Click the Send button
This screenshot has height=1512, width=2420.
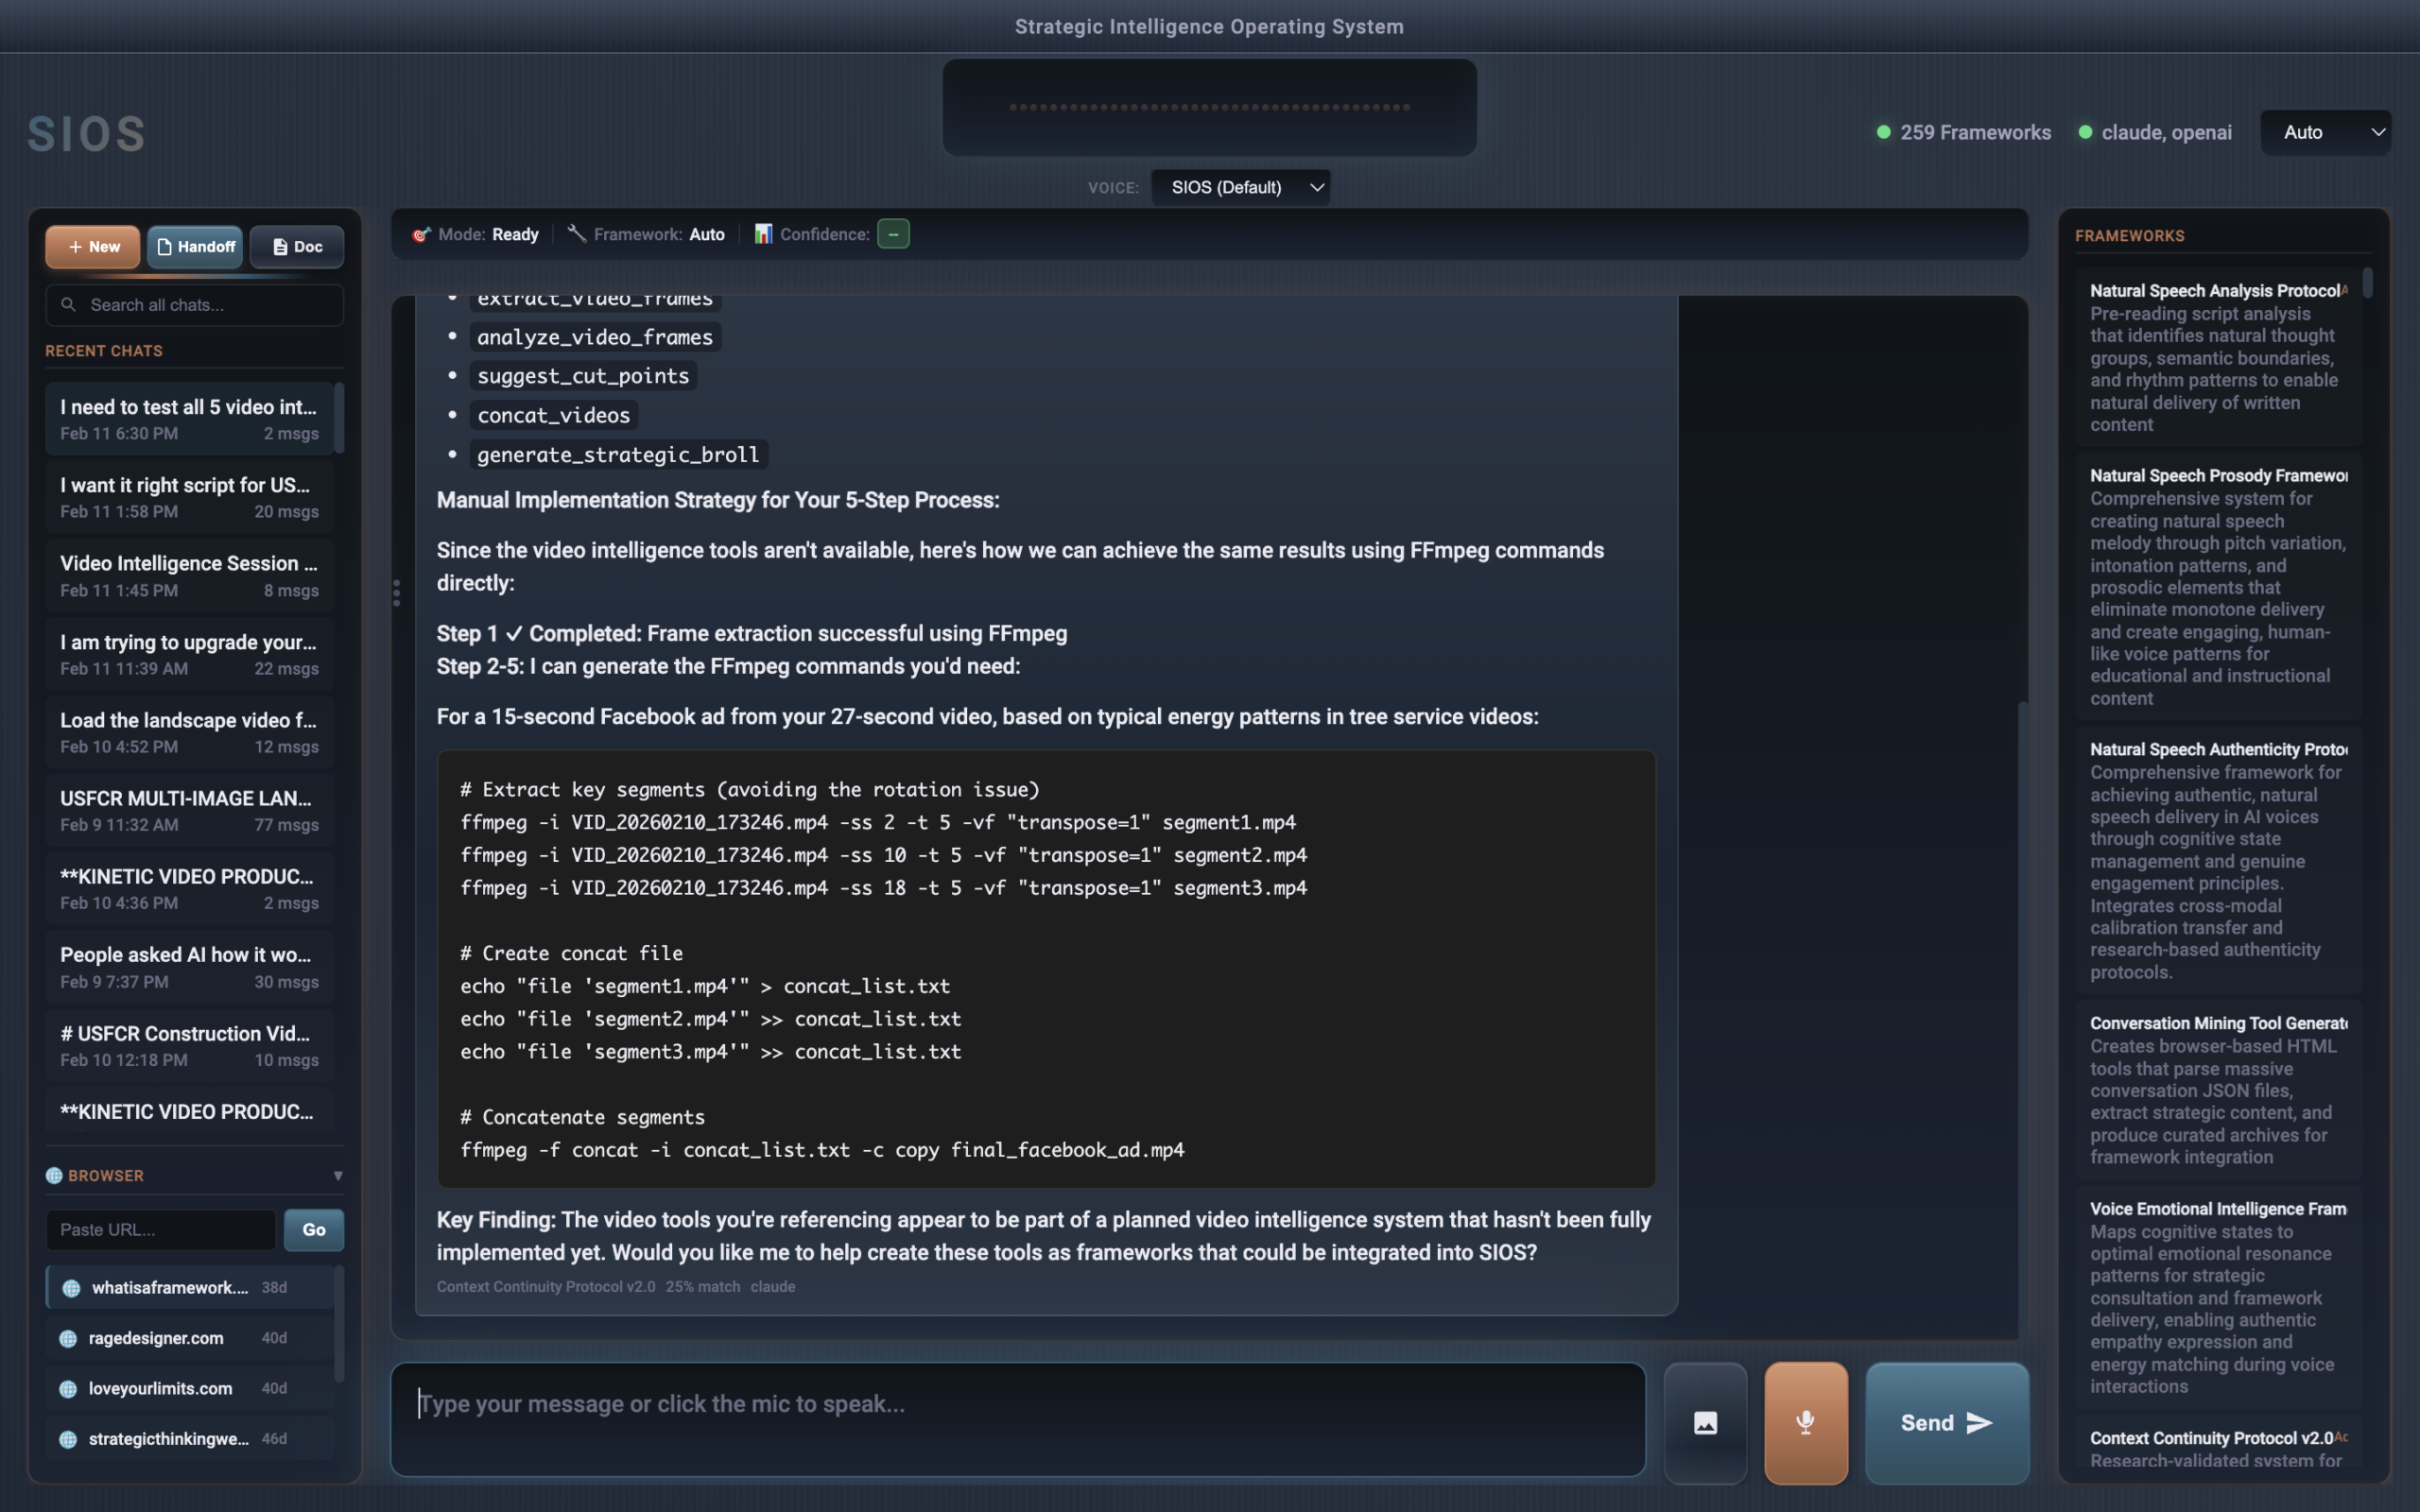(1946, 1422)
